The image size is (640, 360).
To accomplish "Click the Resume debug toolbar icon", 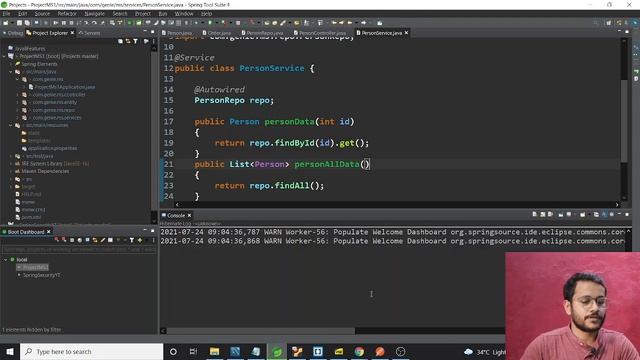I will click(56, 23).
